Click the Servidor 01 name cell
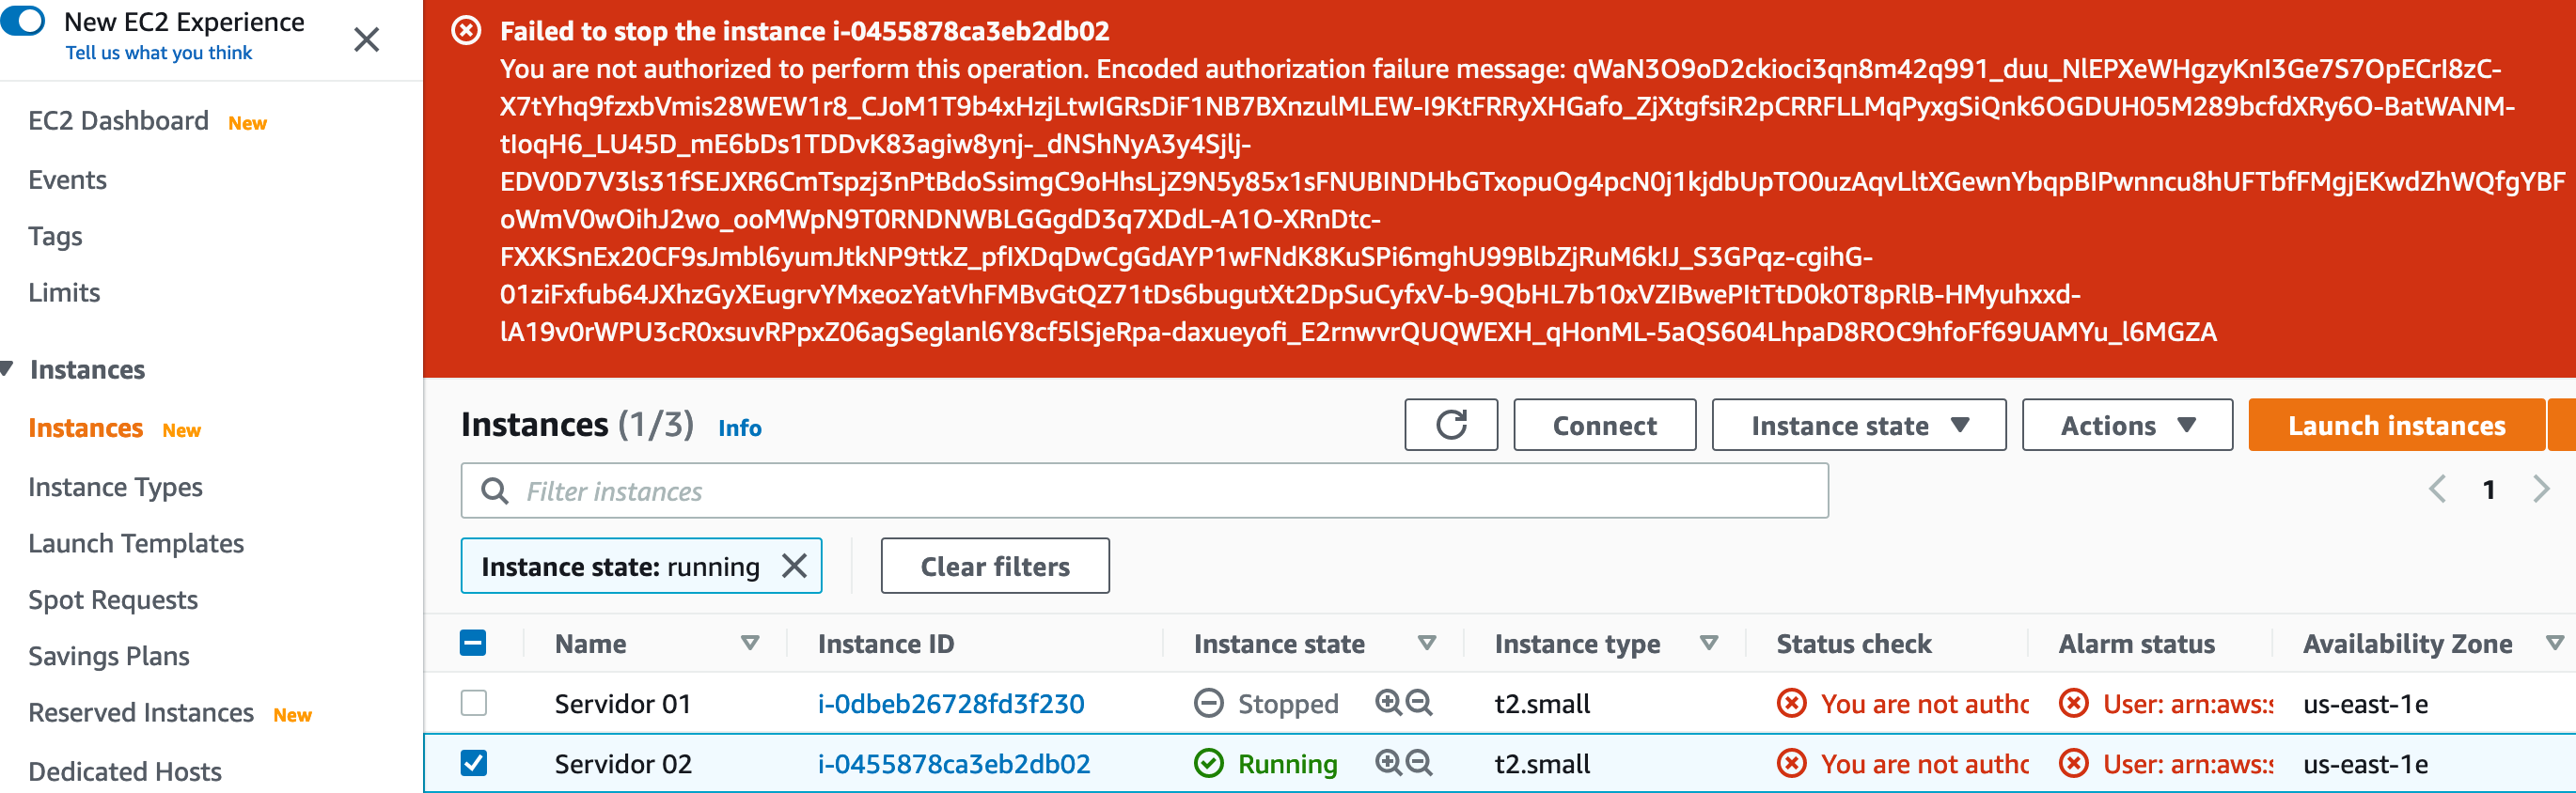This screenshot has height=793, width=2576. 623,704
